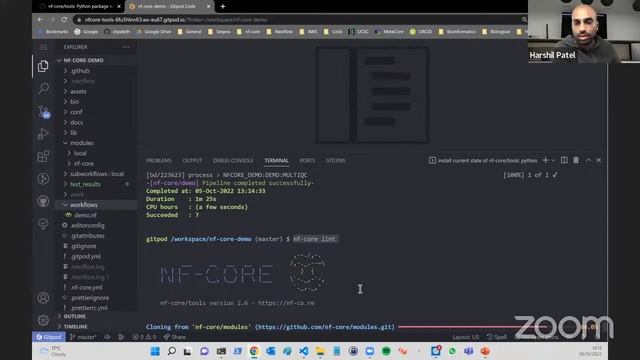Expand the docs folder
This screenshot has height=360, width=640.
pyautogui.click(x=96, y=122)
